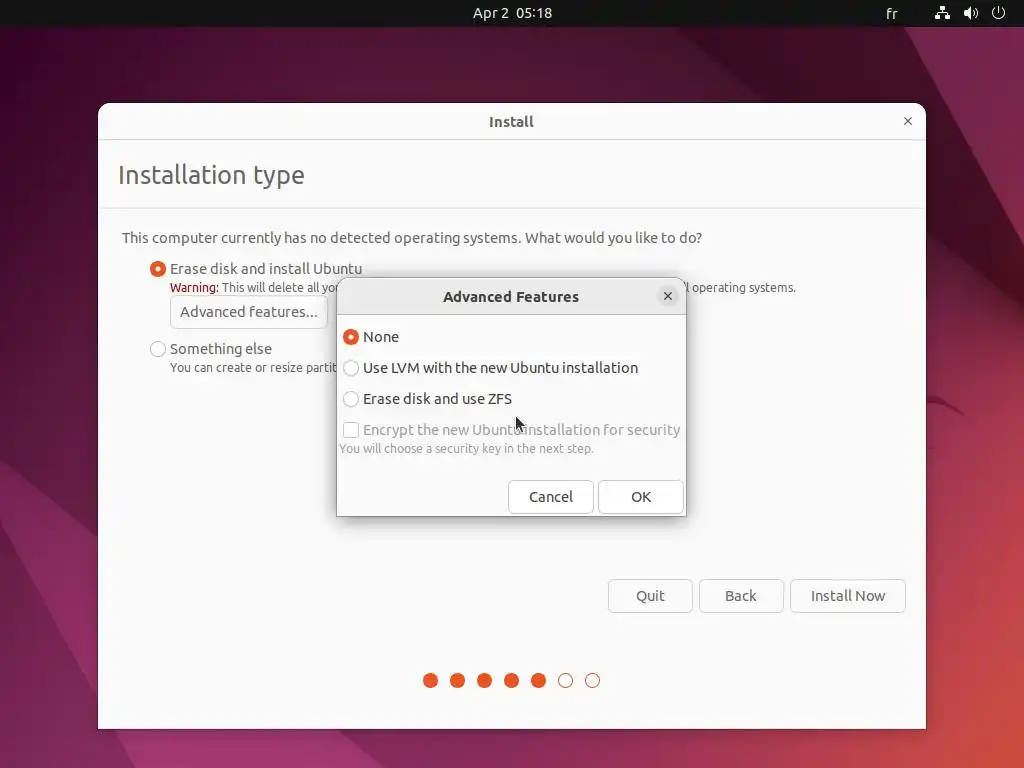Image resolution: width=1024 pixels, height=768 pixels.
Task: Open the Advanced features... button
Action: pyautogui.click(x=249, y=312)
